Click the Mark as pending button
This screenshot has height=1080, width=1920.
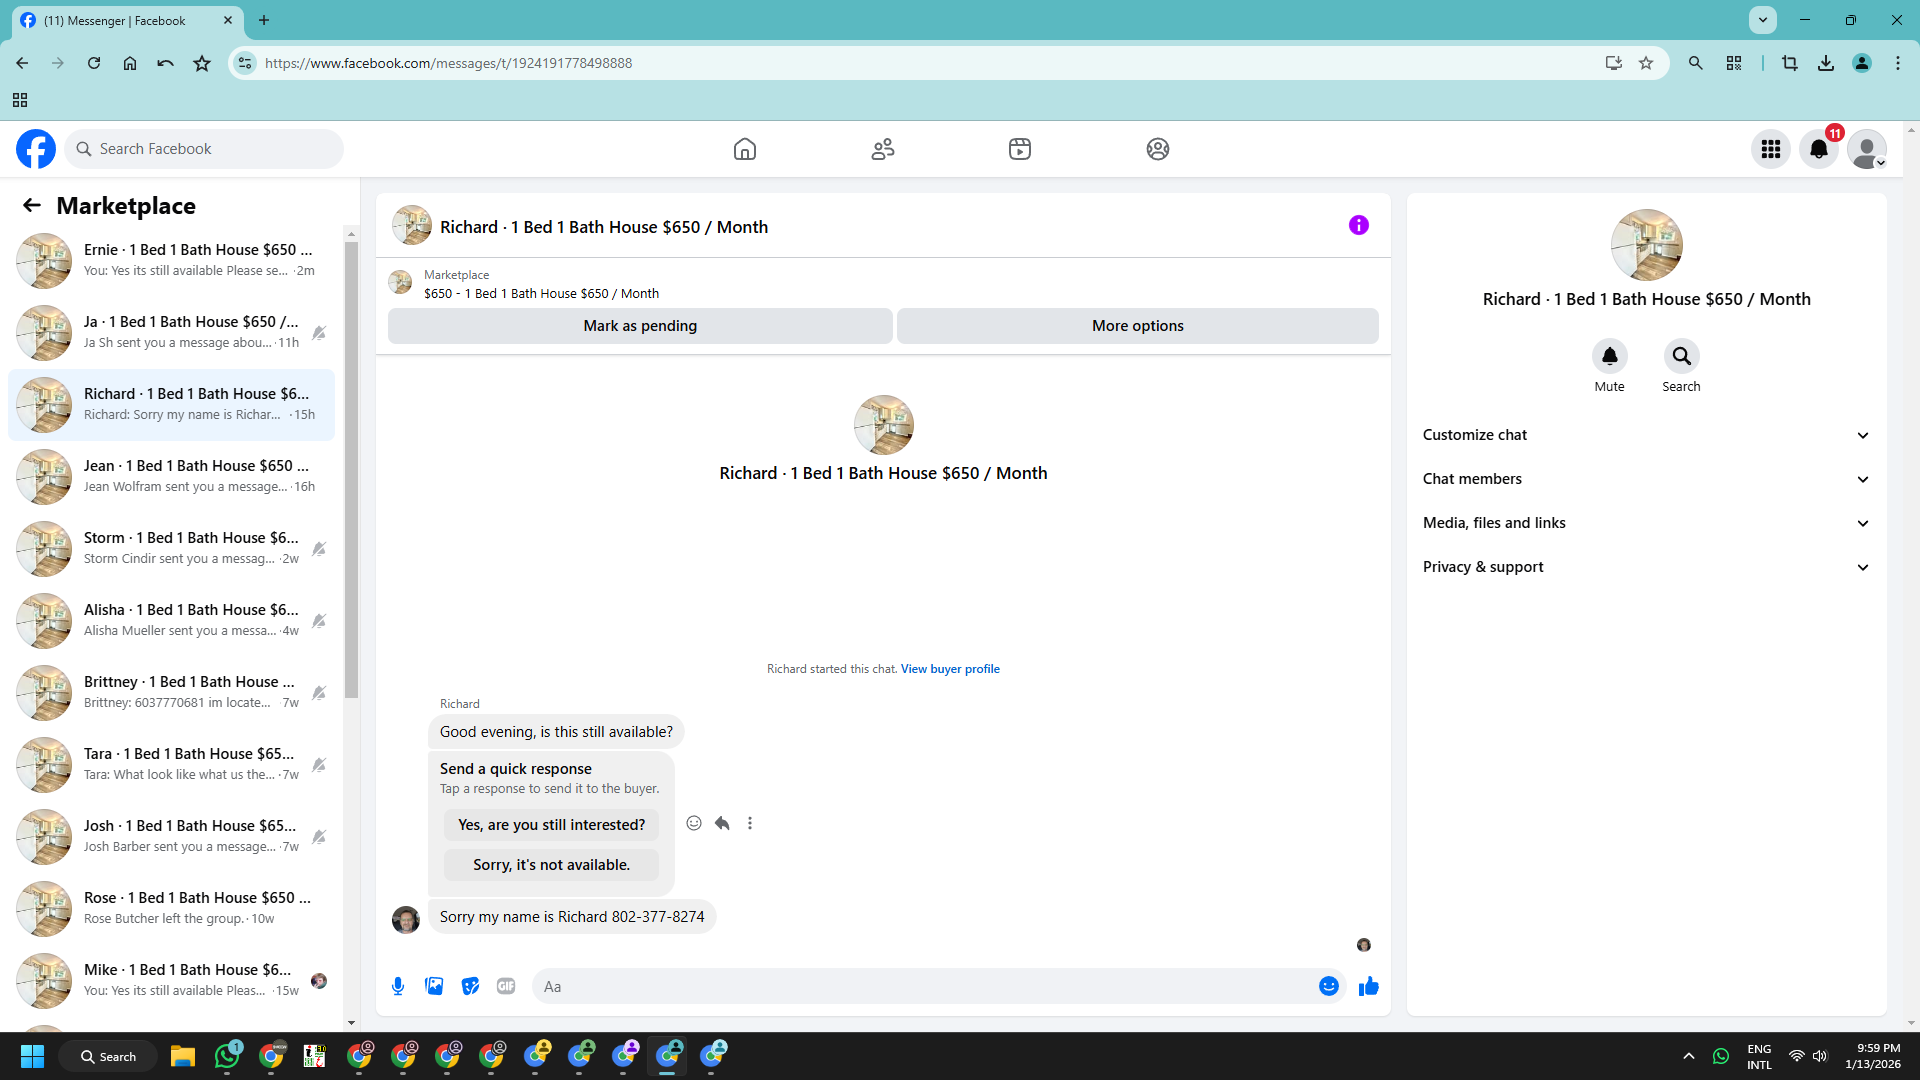640,326
